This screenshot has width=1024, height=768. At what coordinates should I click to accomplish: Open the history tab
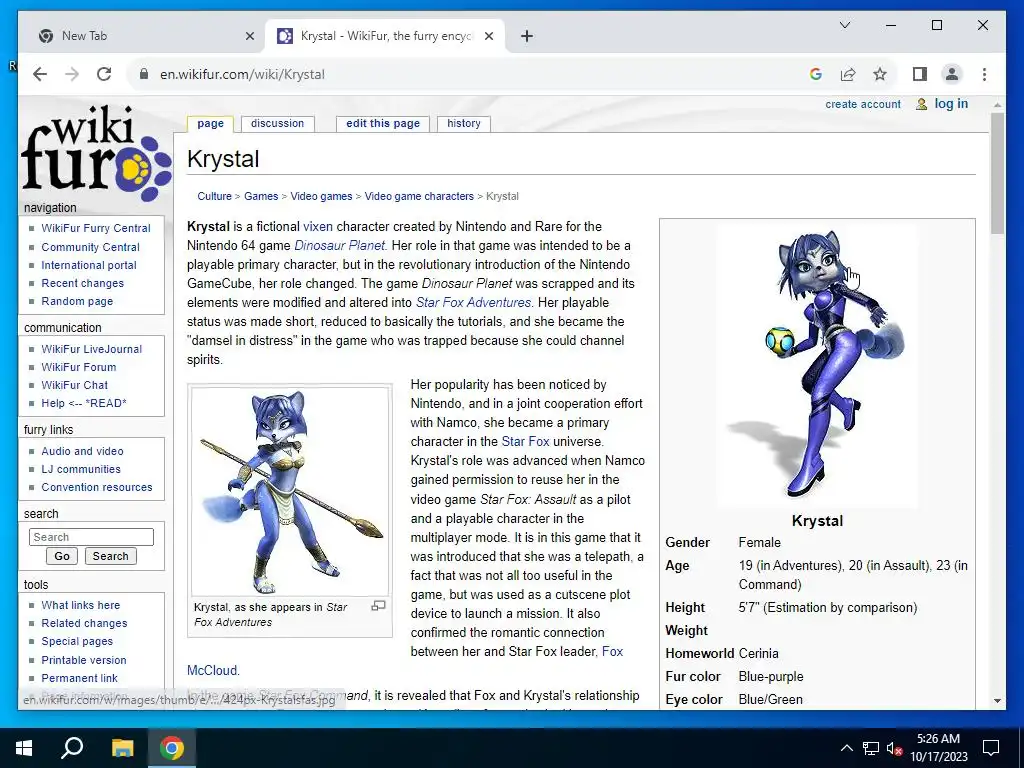(x=464, y=123)
